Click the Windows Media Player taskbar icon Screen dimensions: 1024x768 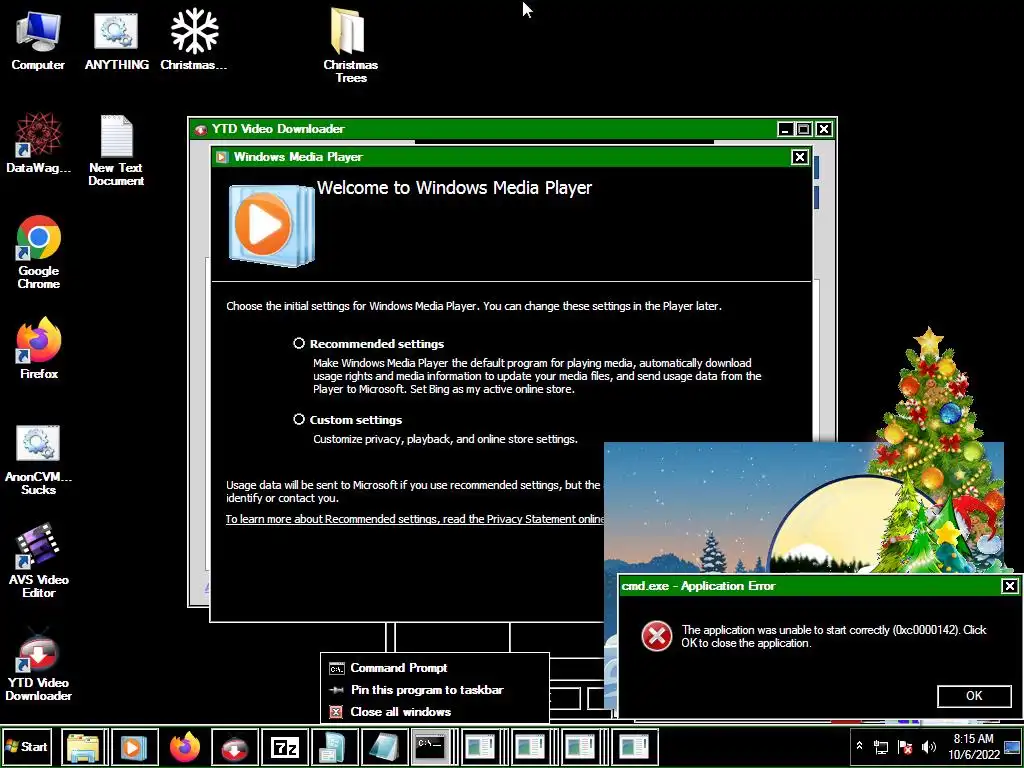(134, 746)
